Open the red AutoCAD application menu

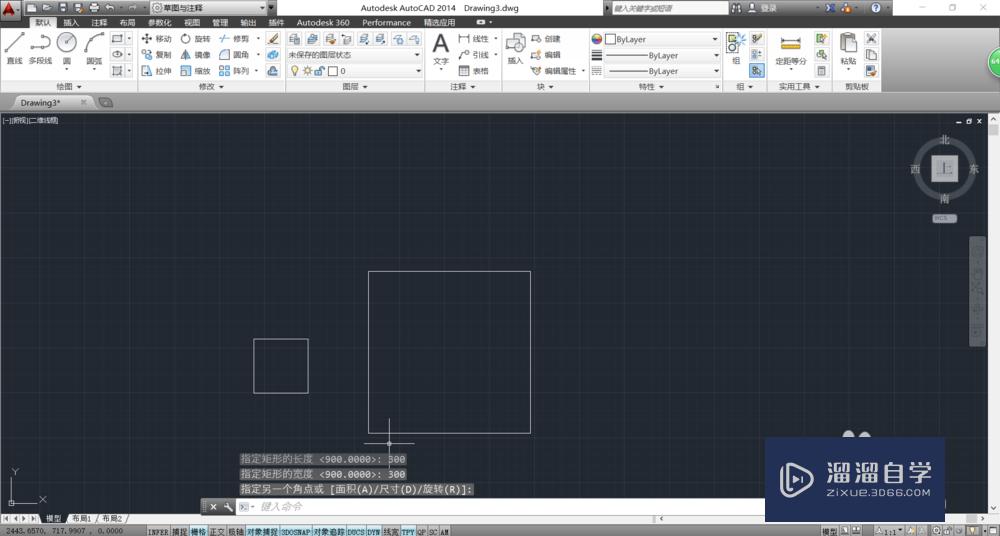click(10, 8)
